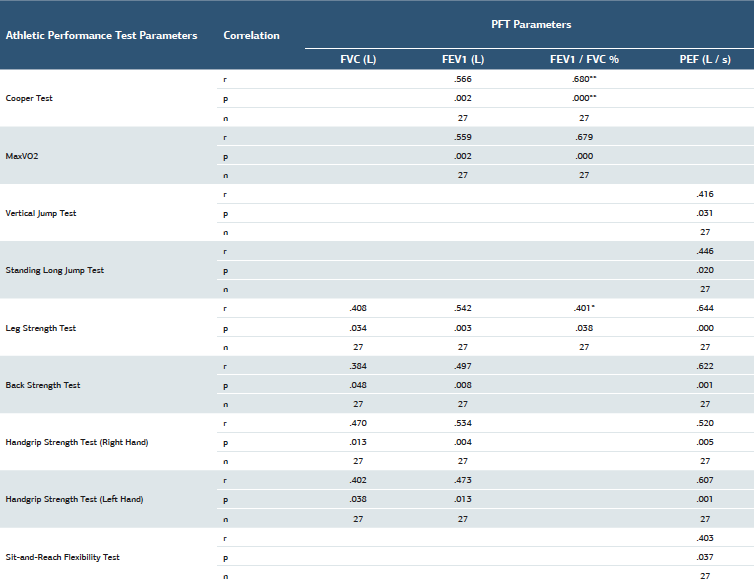
Task: Click the Right Hand grip p-value ".005"
Action: pyautogui.click(x=705, y=442)
